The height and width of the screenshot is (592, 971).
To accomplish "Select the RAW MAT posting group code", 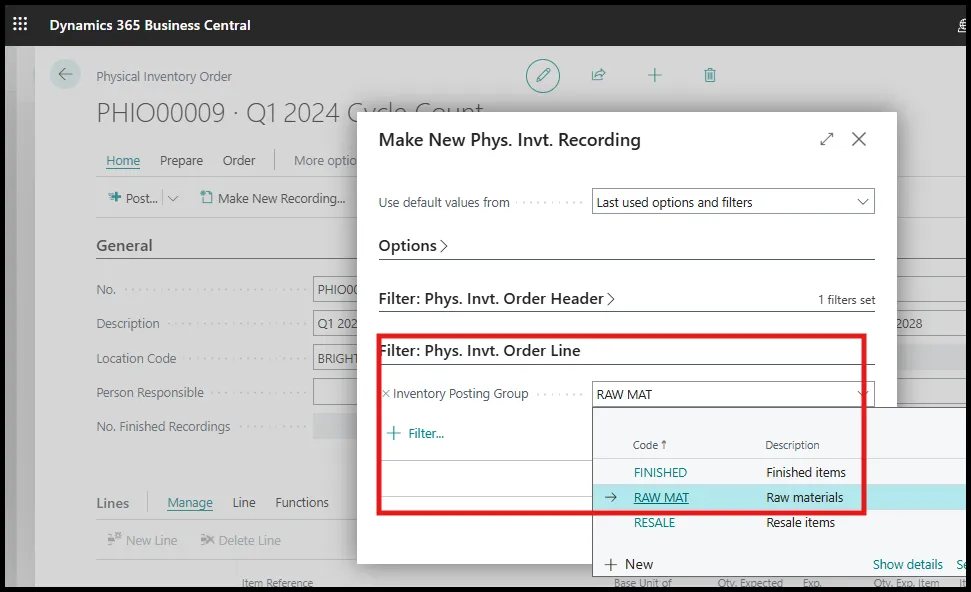I will 661,497.
